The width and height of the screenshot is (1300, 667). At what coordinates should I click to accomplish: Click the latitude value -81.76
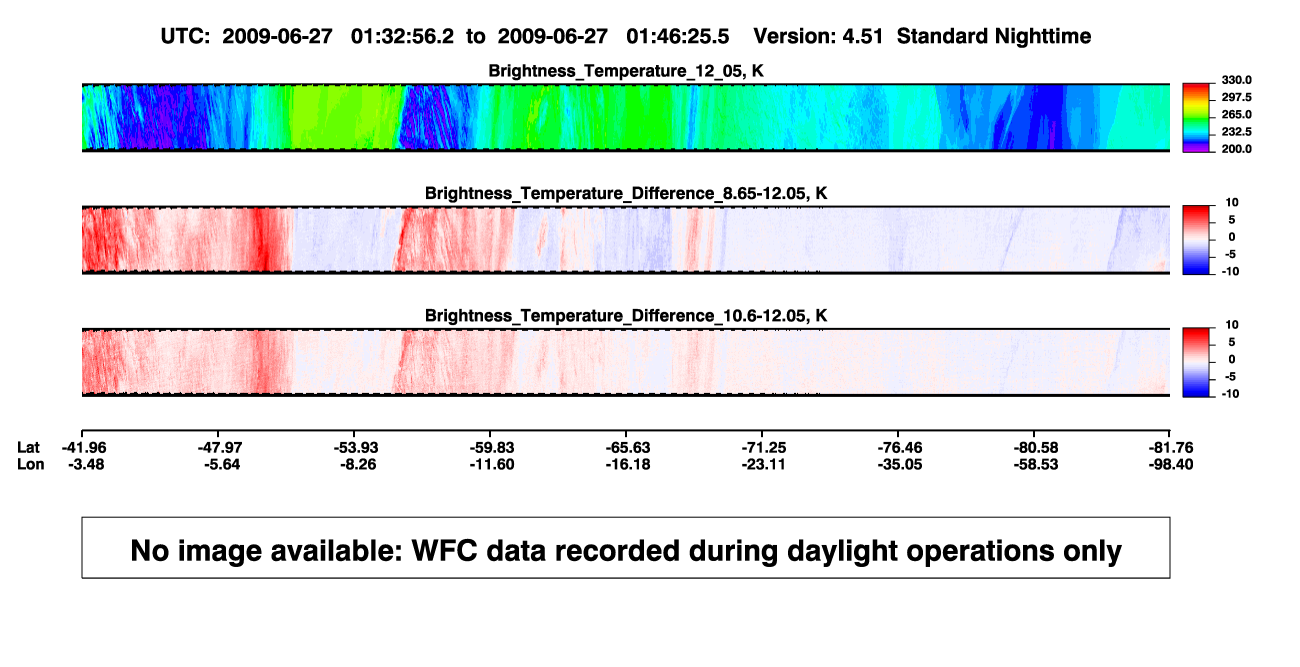(1172, 447)
